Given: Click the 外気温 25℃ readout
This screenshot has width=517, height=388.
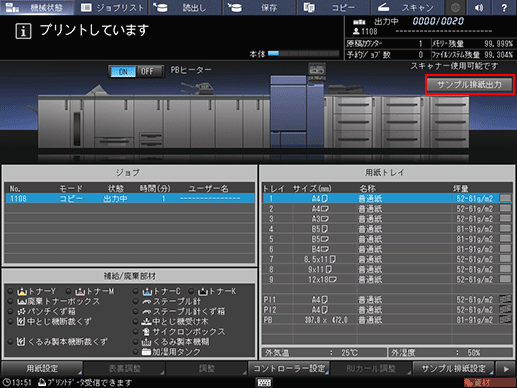Looking at the screenshot, I should [x=324, y=353].
